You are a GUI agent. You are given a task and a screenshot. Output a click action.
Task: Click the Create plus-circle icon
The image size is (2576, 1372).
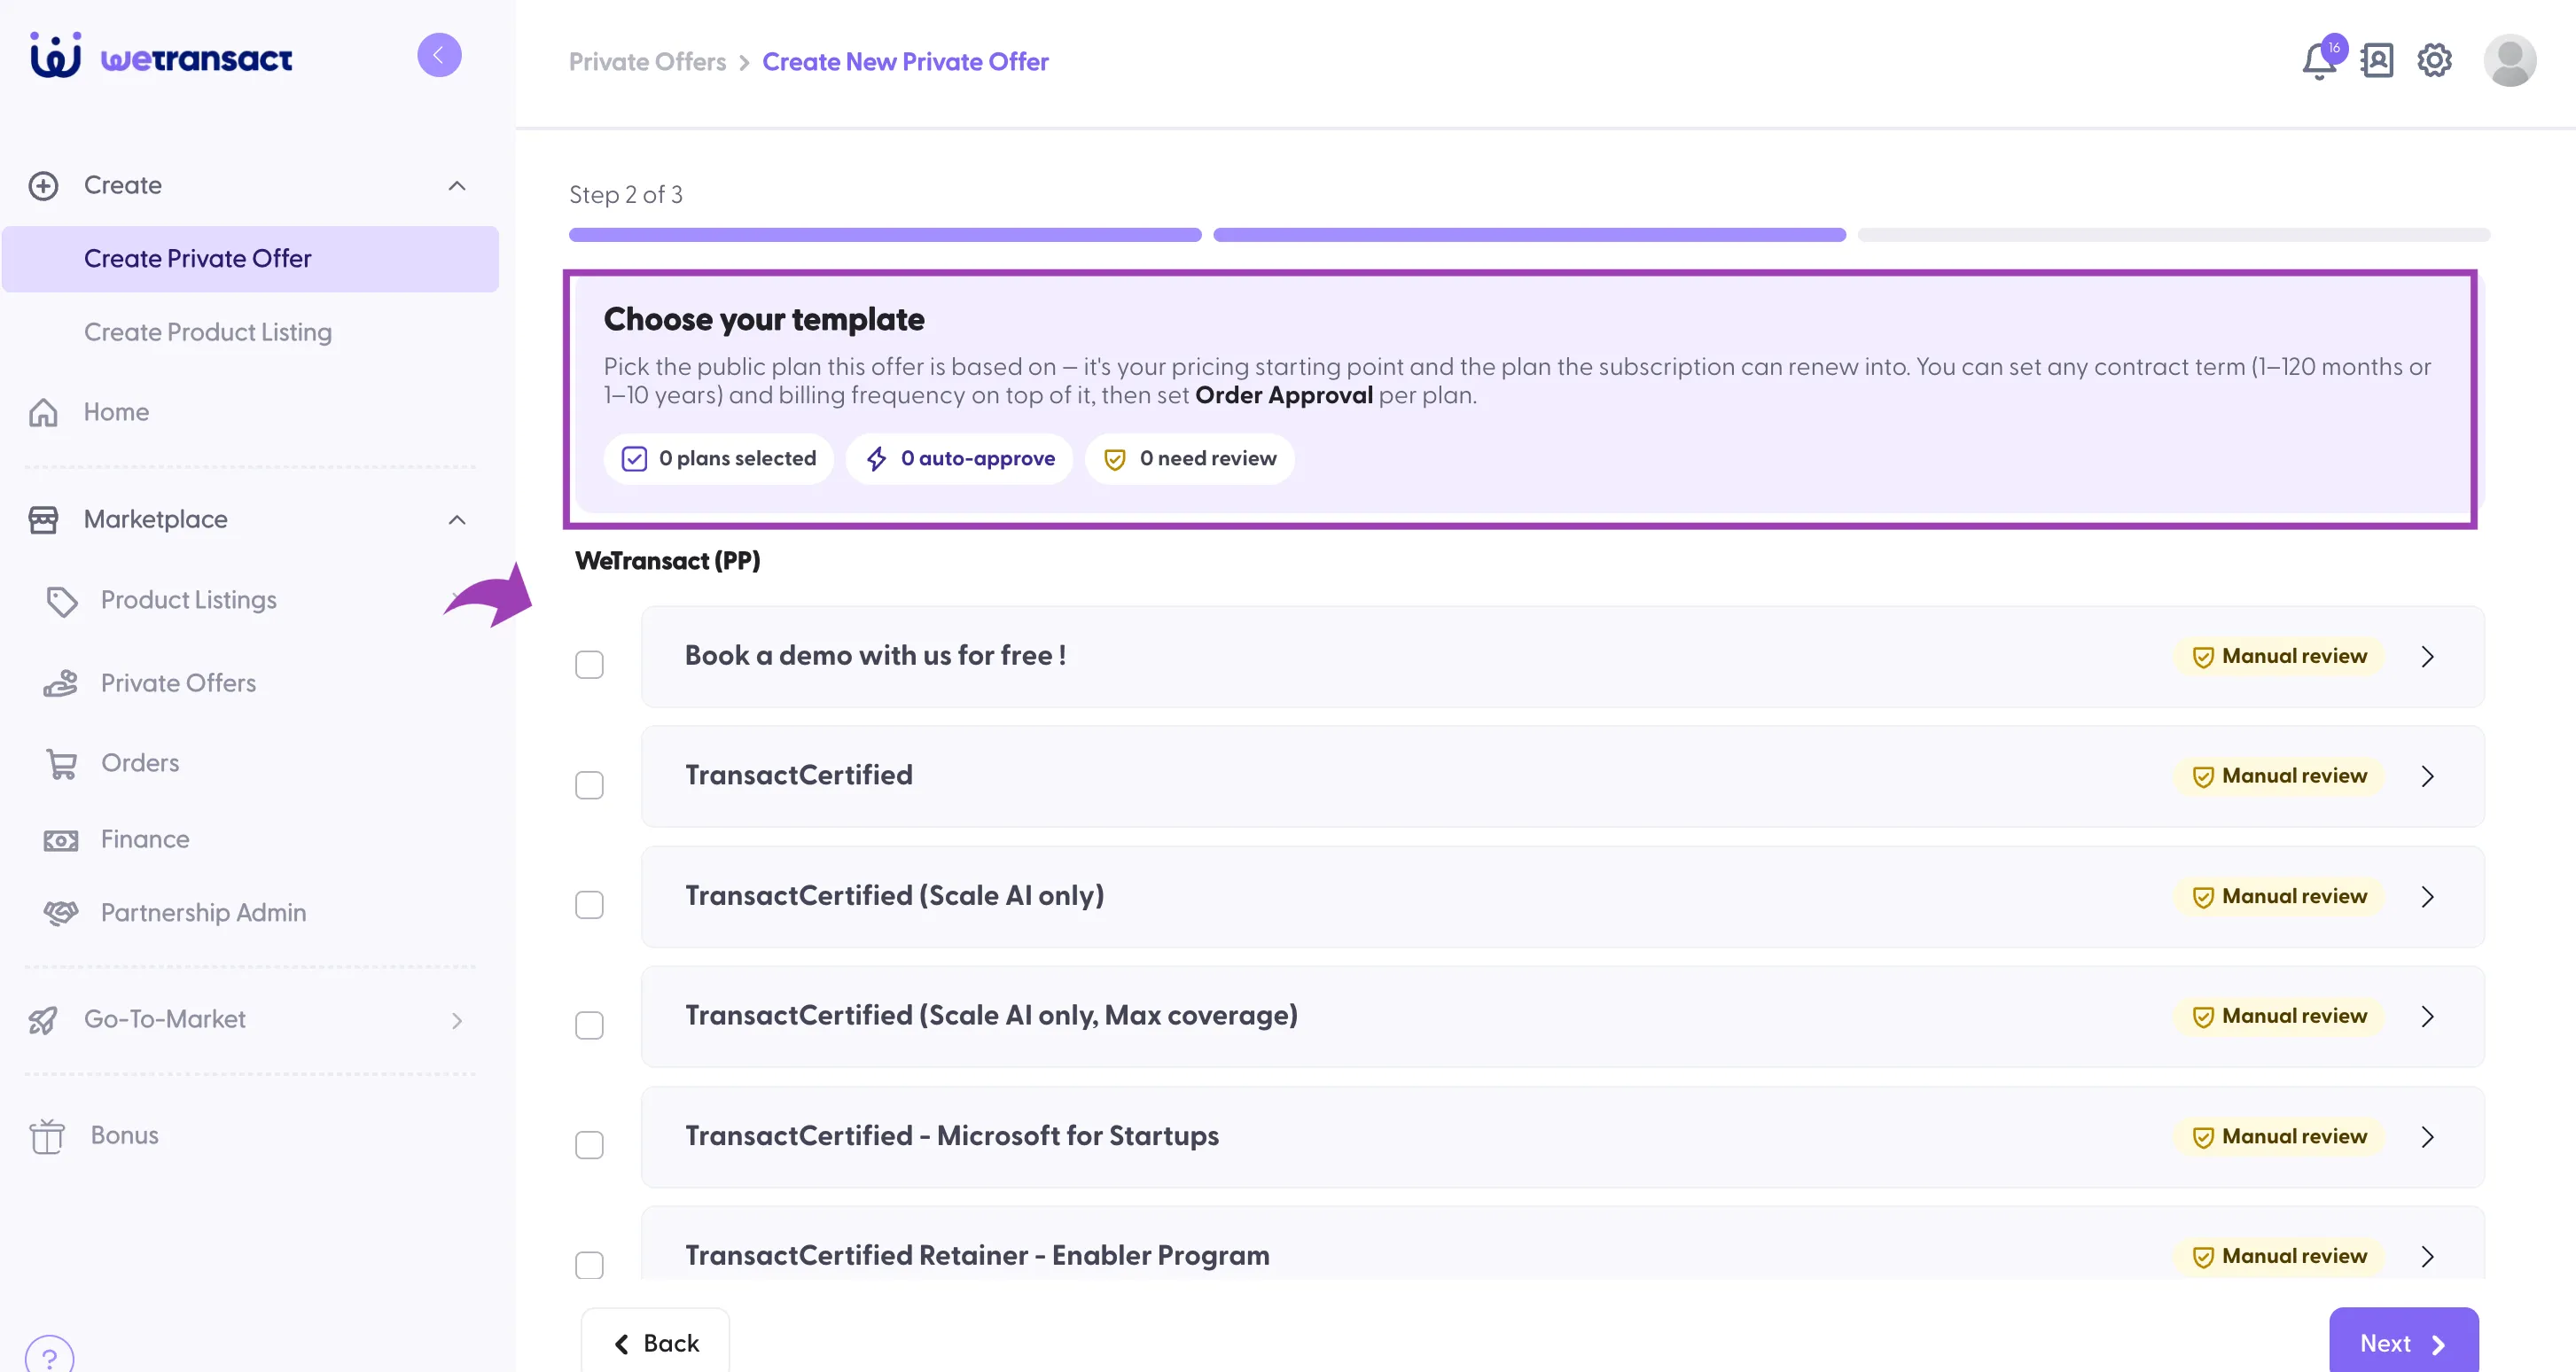pyautogui.click(x=43, y=186)
